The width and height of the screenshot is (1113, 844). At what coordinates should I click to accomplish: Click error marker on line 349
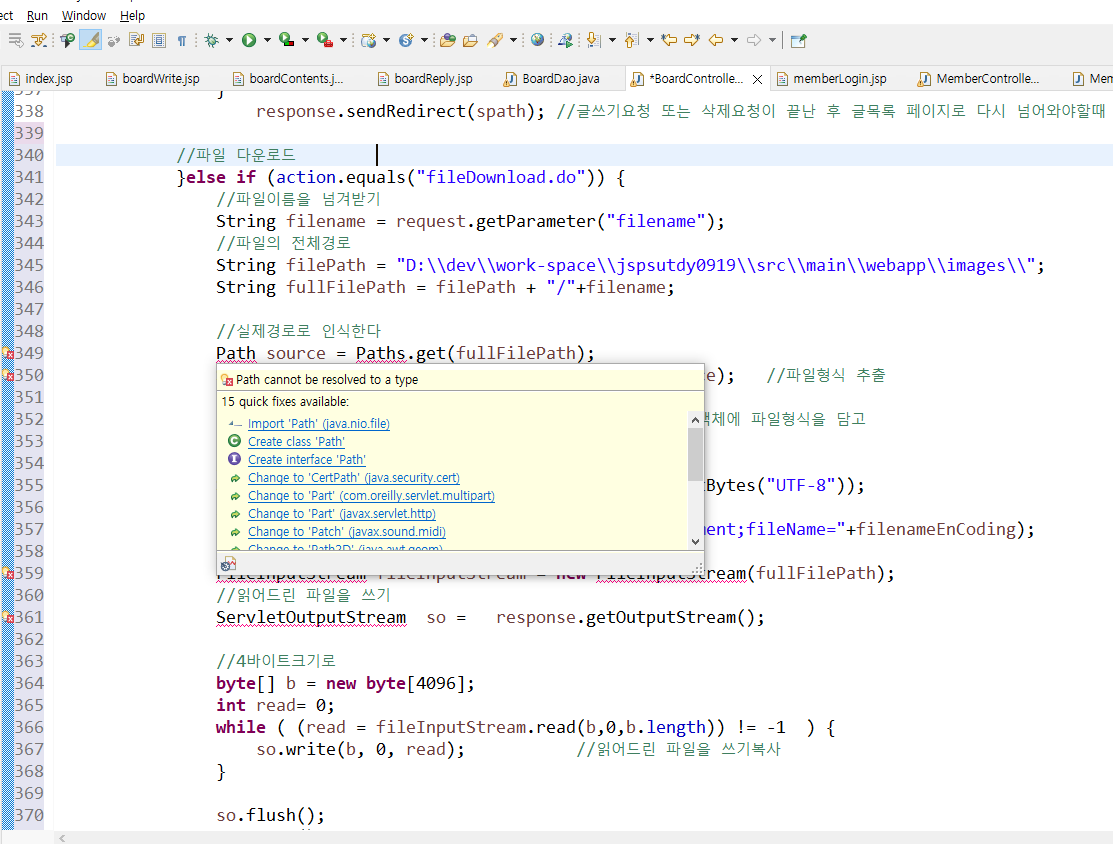pyautogui.click(x=8, y=353)
